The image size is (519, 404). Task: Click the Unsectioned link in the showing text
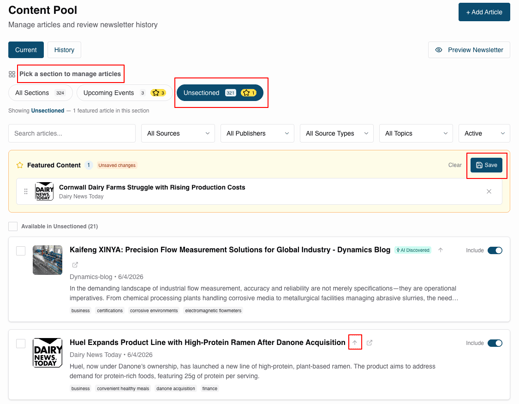coord(47,111)
